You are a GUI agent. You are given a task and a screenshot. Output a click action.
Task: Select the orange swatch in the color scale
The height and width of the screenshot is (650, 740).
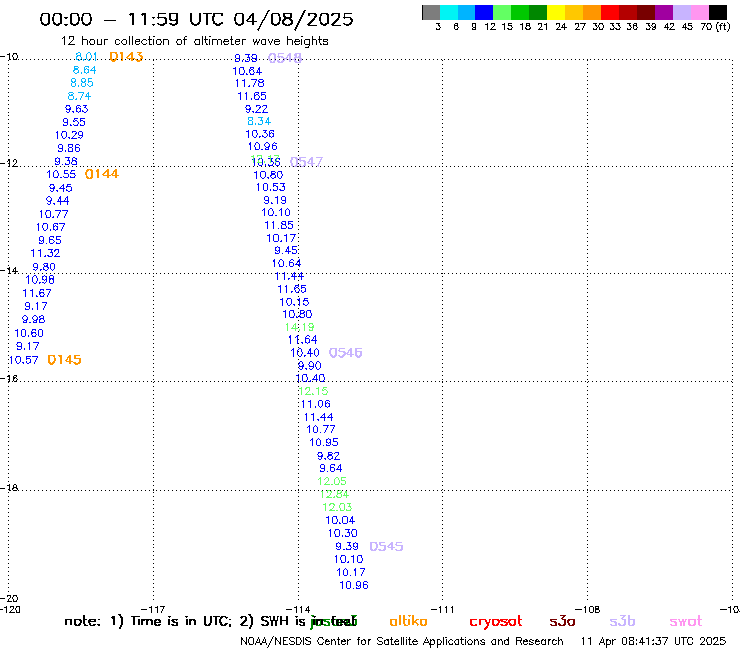coord(592,12)
